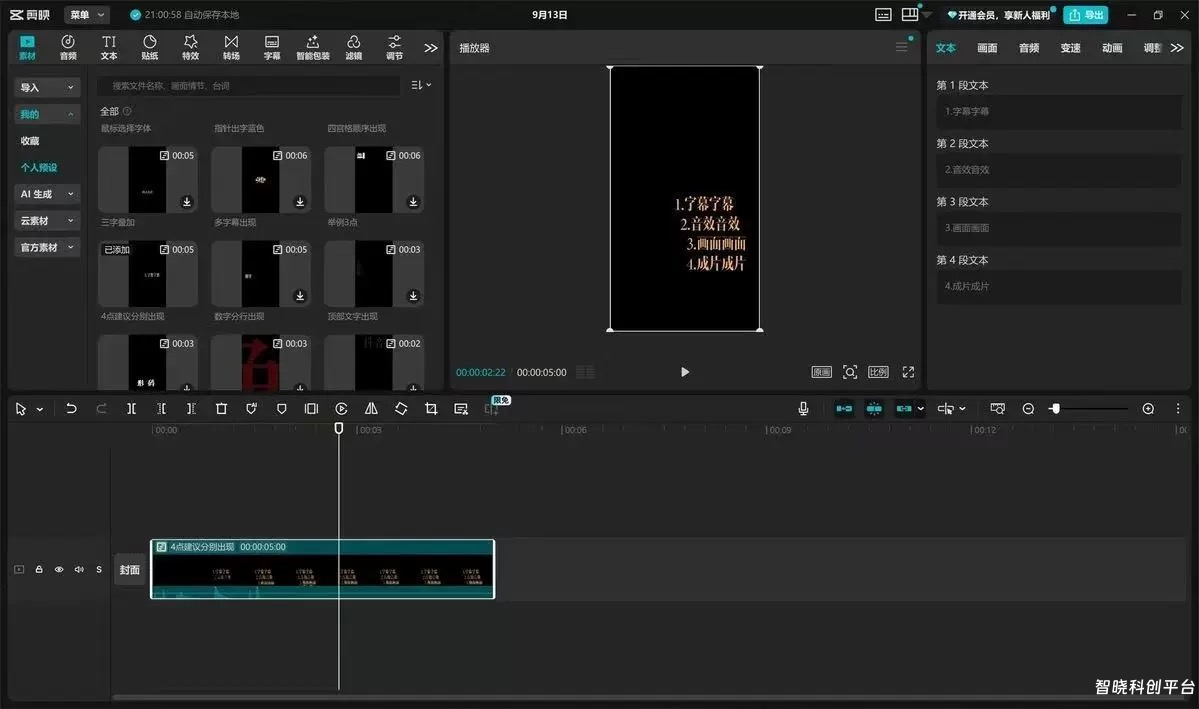This screenshot has height=709, width=1199.
Task: Start voiceover with the microphone icon
Action: pyautogui.click(x=803, y=408)
